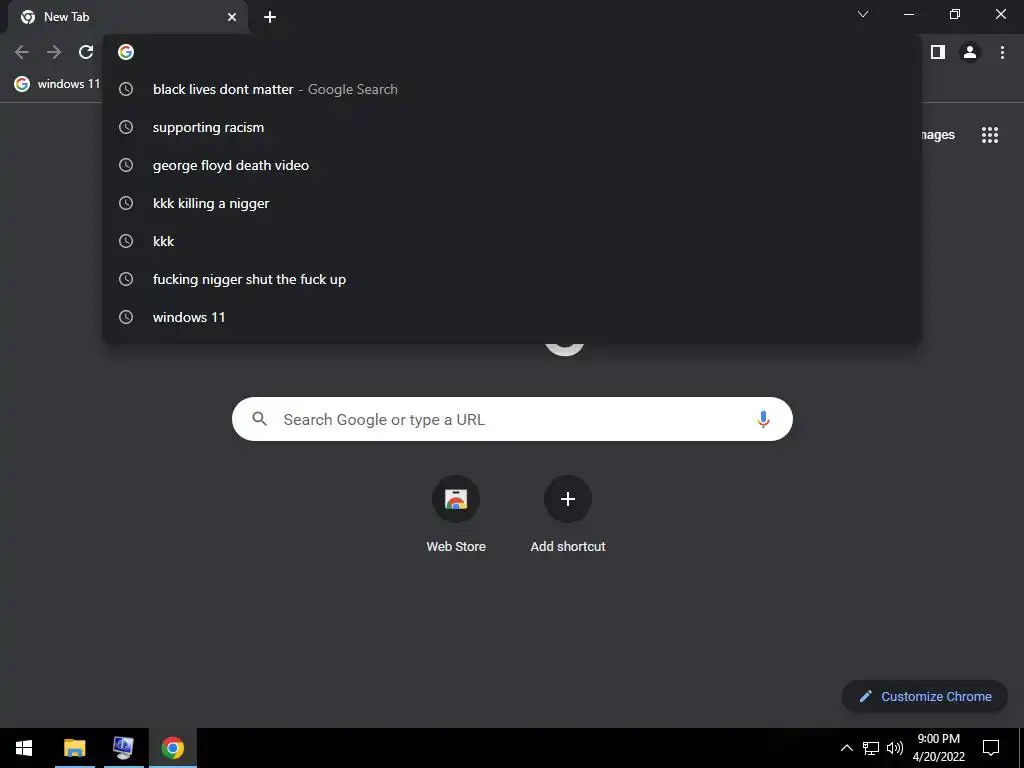Minimize the Chrome window
1024x768 pixels.
tap(909, 14)
